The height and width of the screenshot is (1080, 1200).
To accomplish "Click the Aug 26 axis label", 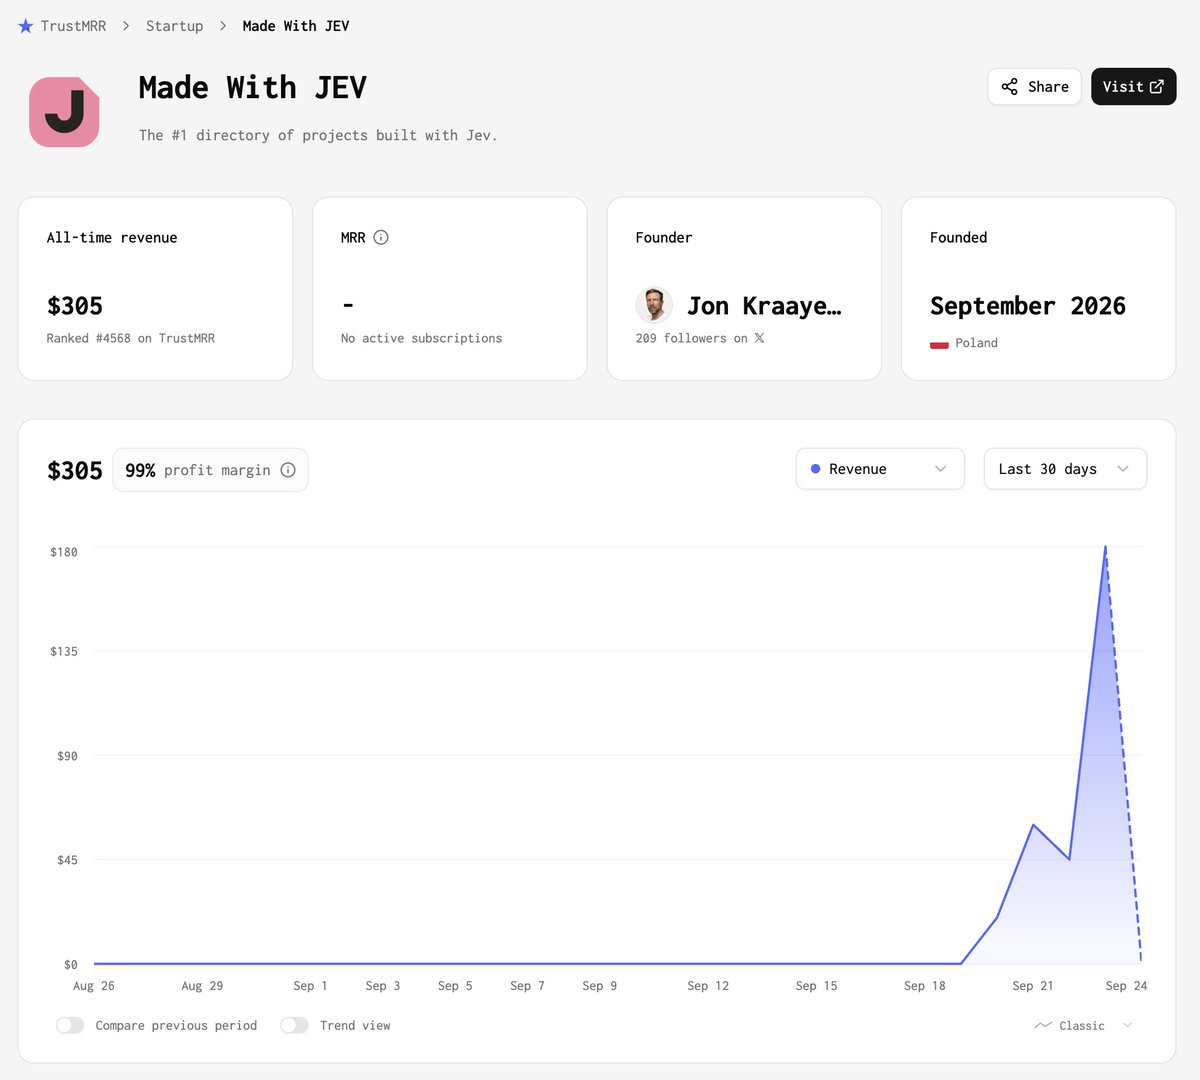I will pos(94,986).
